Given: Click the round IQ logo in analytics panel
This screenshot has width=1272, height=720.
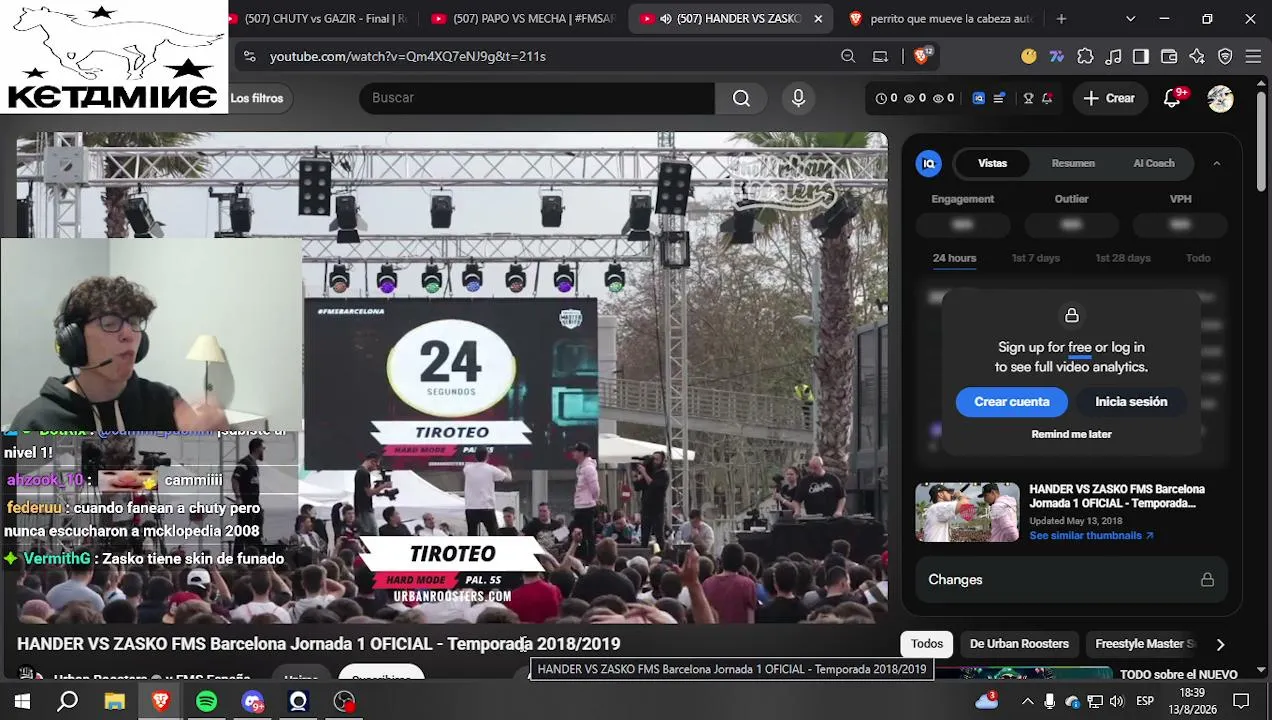Looking at the screenshot, I should [929, 163].
